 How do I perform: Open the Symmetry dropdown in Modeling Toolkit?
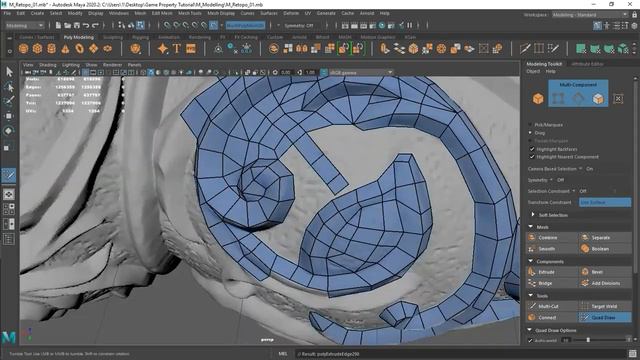[551, 180]
